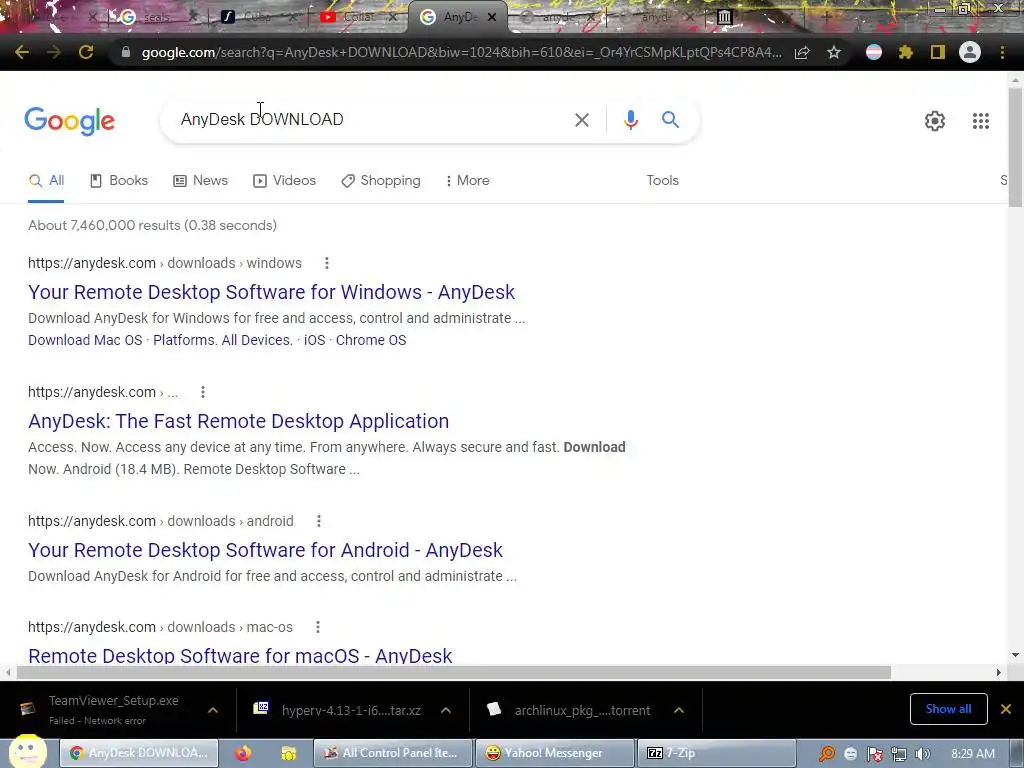1024x768 pixels.
Task: Select the All results tab
Action: (x=46, y=181)
